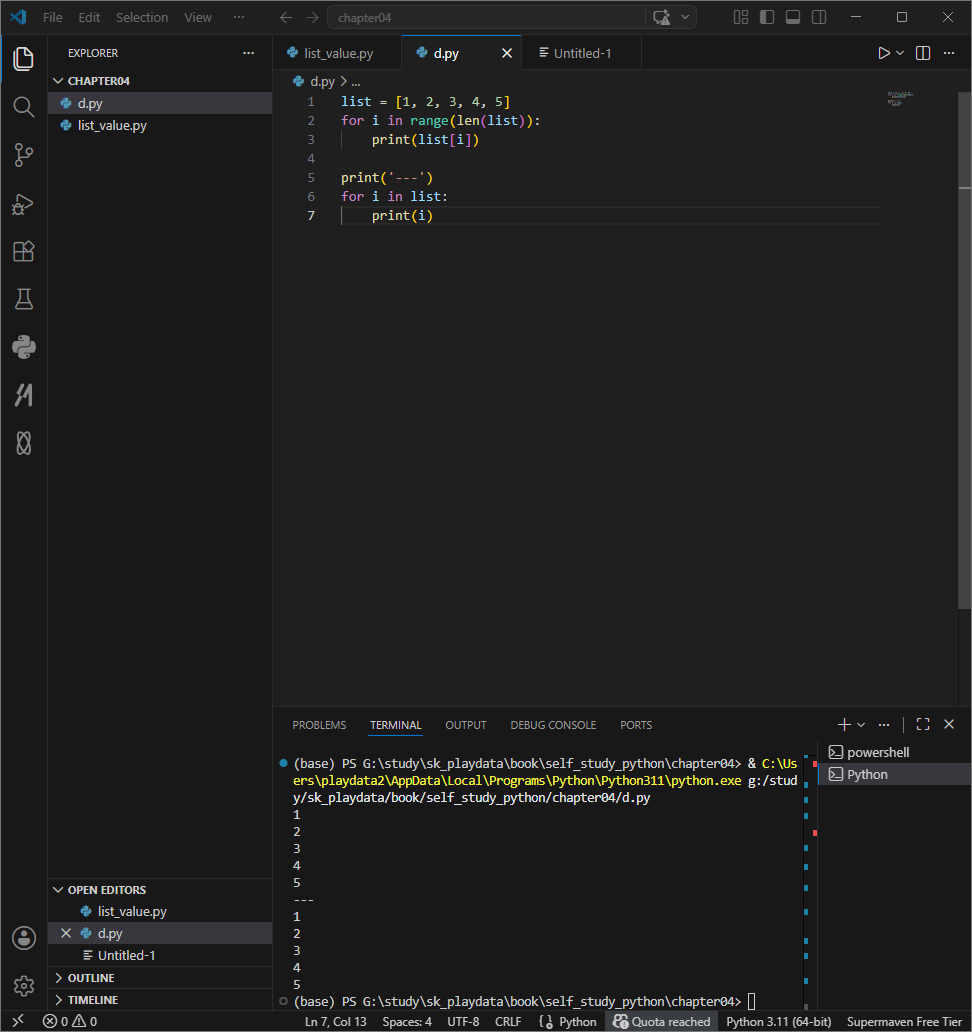Hide the terminal panel with X

(x=949, y=725)
